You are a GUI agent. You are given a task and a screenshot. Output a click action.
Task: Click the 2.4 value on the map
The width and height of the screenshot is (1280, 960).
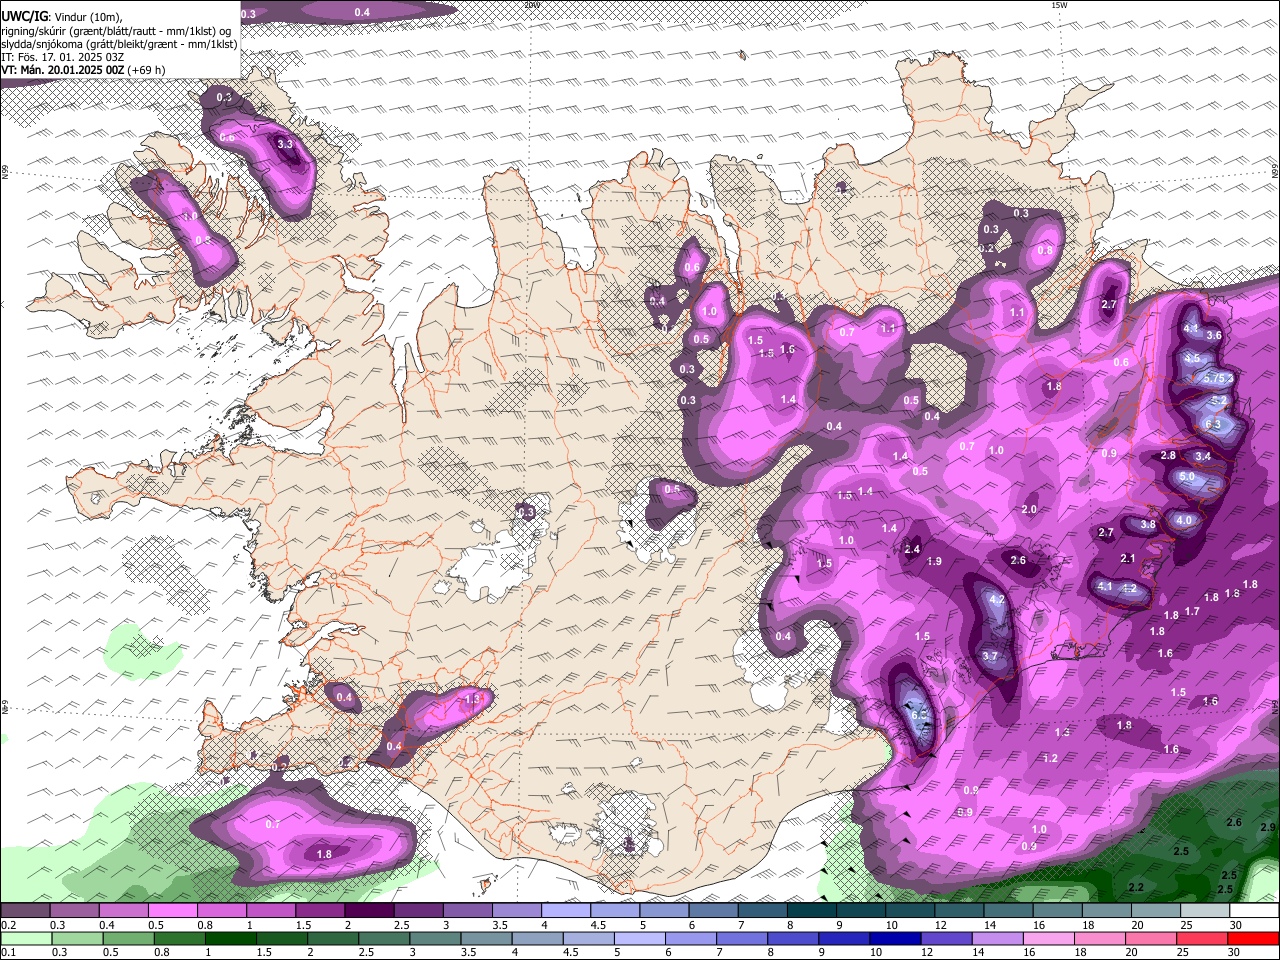click(911, 549)
